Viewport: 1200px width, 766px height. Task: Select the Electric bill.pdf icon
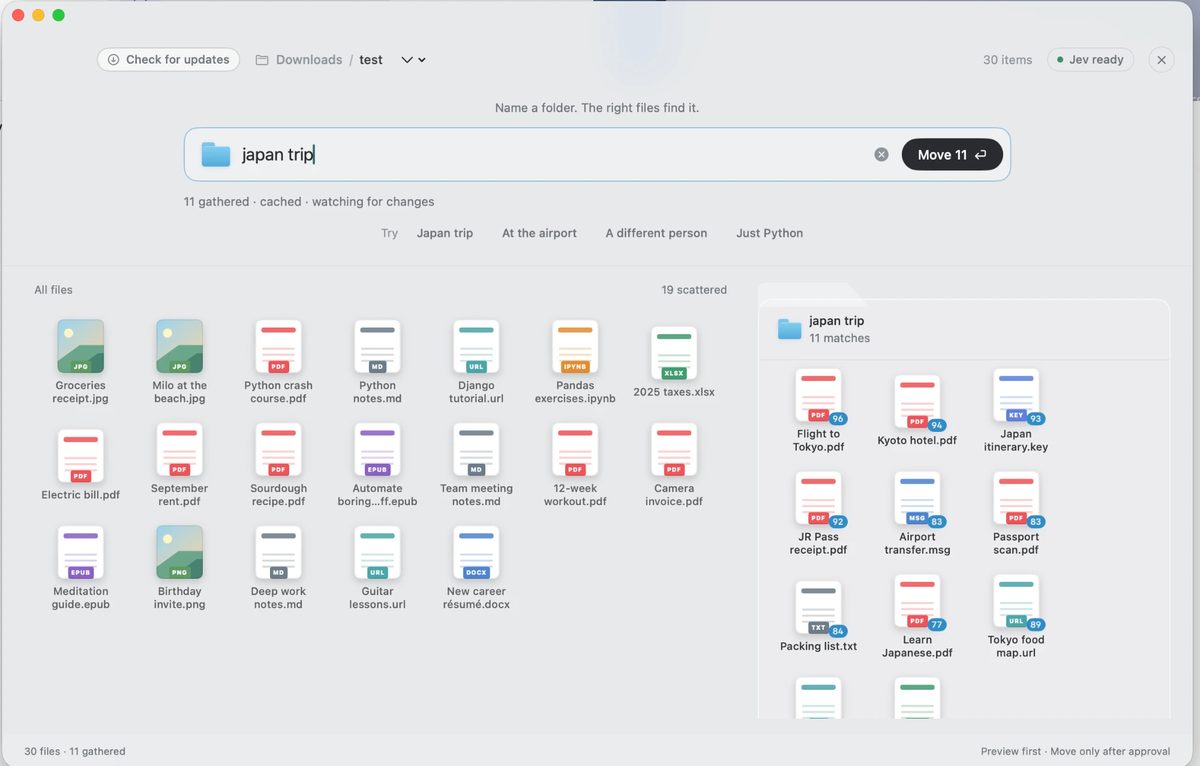point(81,456)
